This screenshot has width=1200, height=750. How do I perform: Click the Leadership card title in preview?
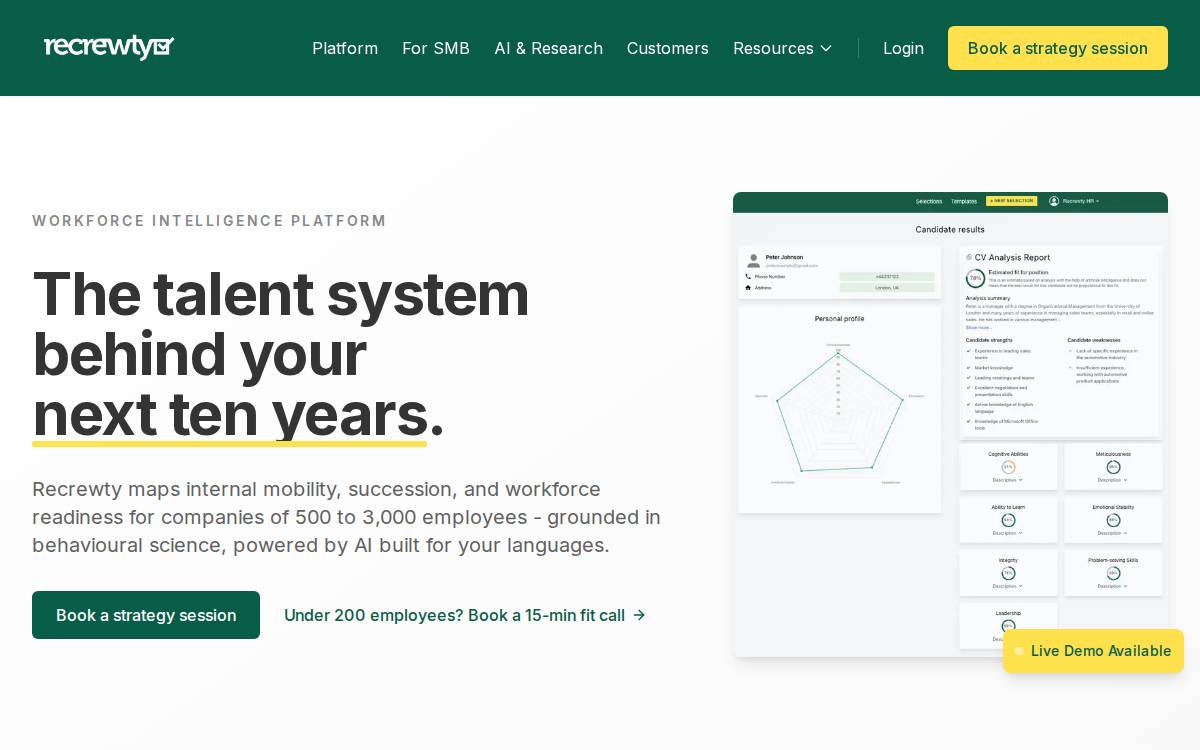(x=1008, y=613)
